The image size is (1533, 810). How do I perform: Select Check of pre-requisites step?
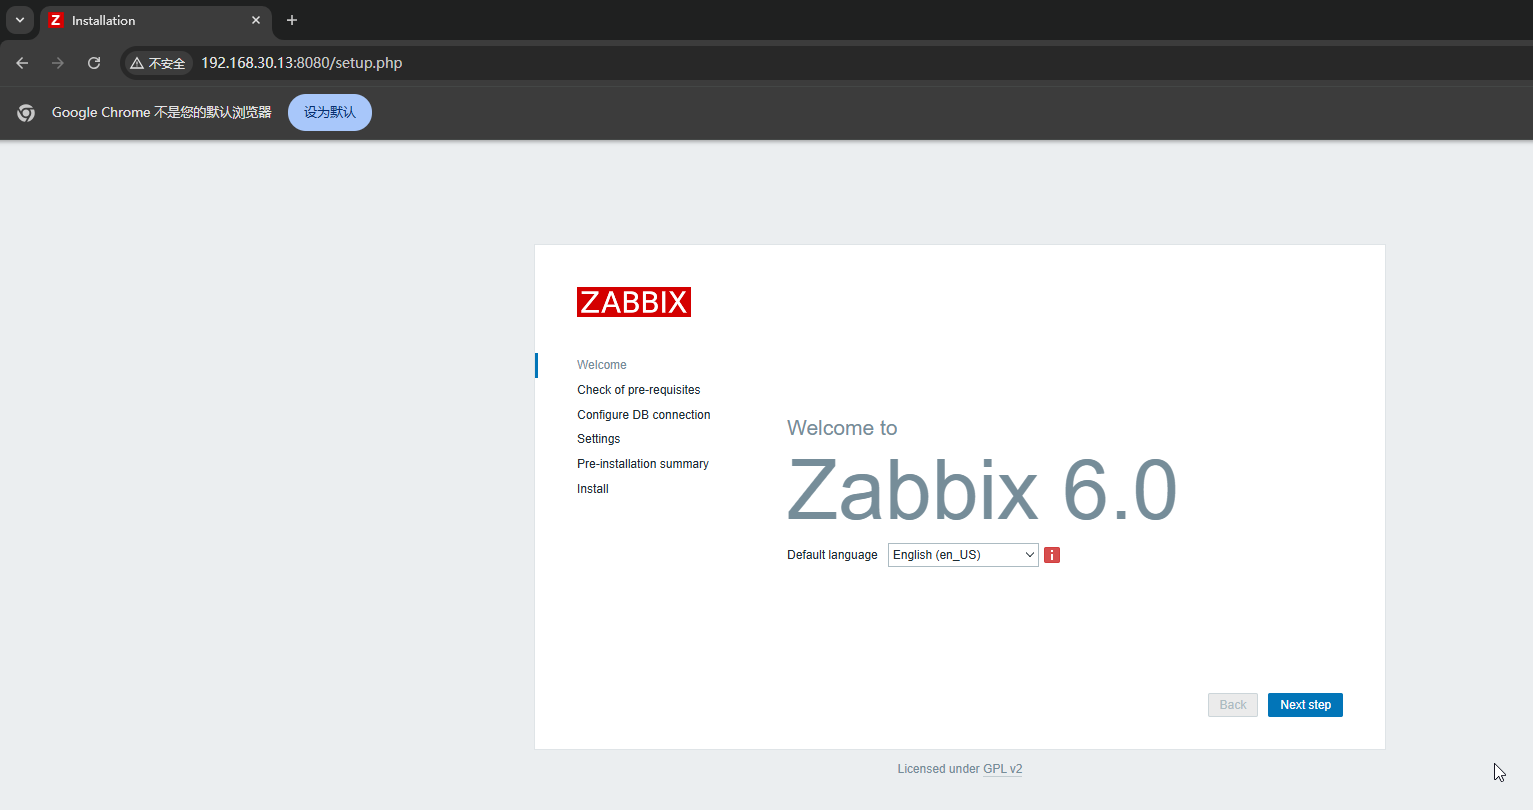click(638, 390)
